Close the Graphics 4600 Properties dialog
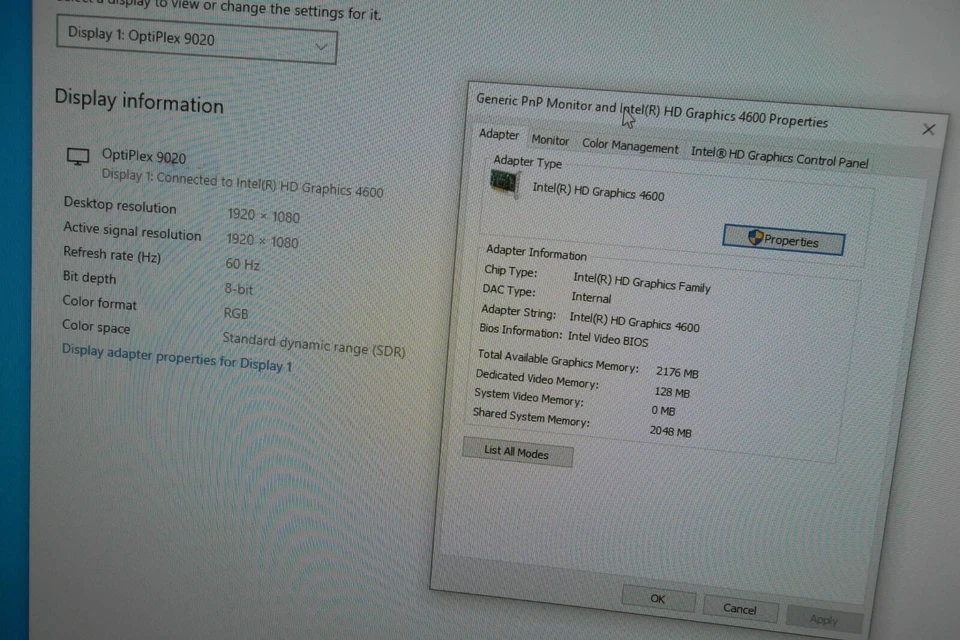The image size is (960, 640). point(929,129)
